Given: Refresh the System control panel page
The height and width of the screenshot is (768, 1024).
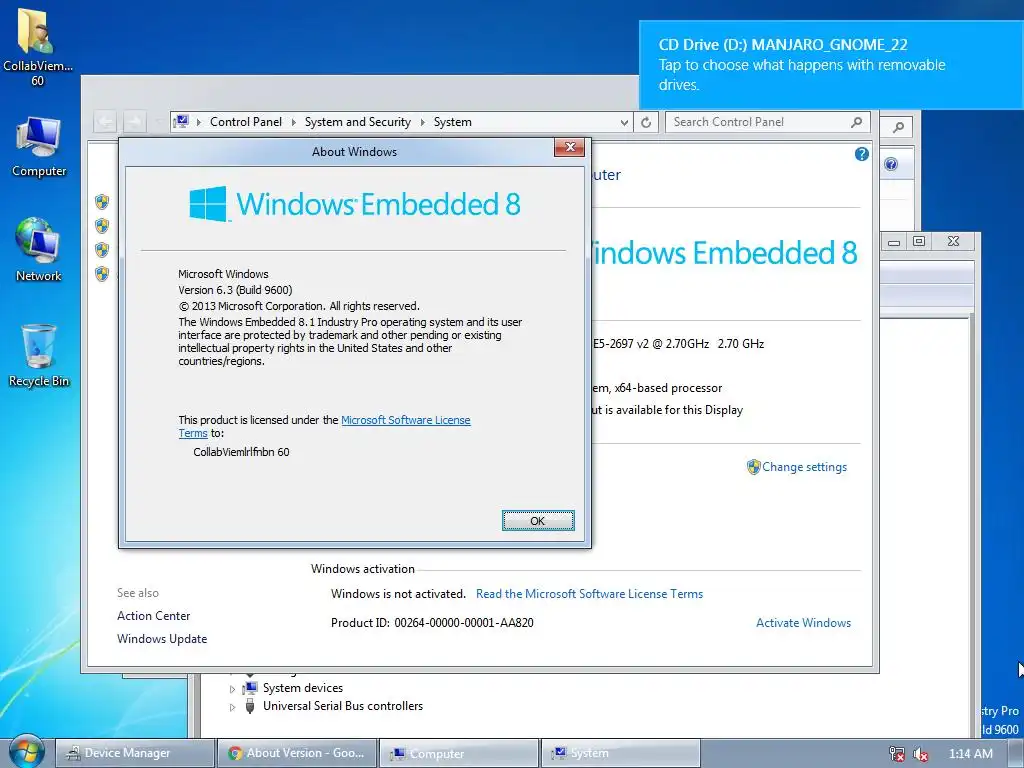Looking at the screenshot, I should coord(646,122).
